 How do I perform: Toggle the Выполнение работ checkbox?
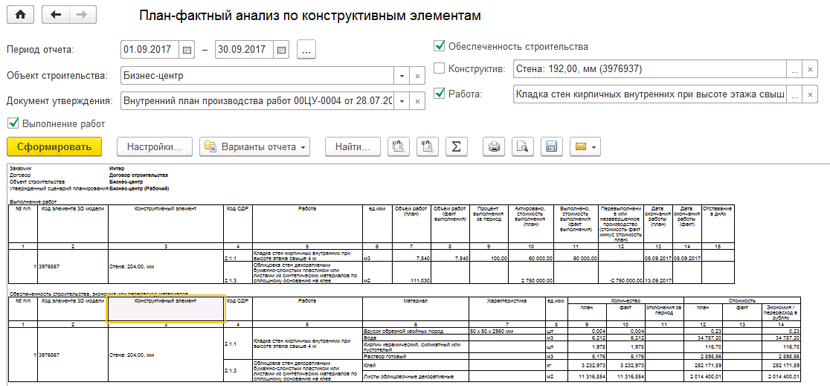click(12, 123)
